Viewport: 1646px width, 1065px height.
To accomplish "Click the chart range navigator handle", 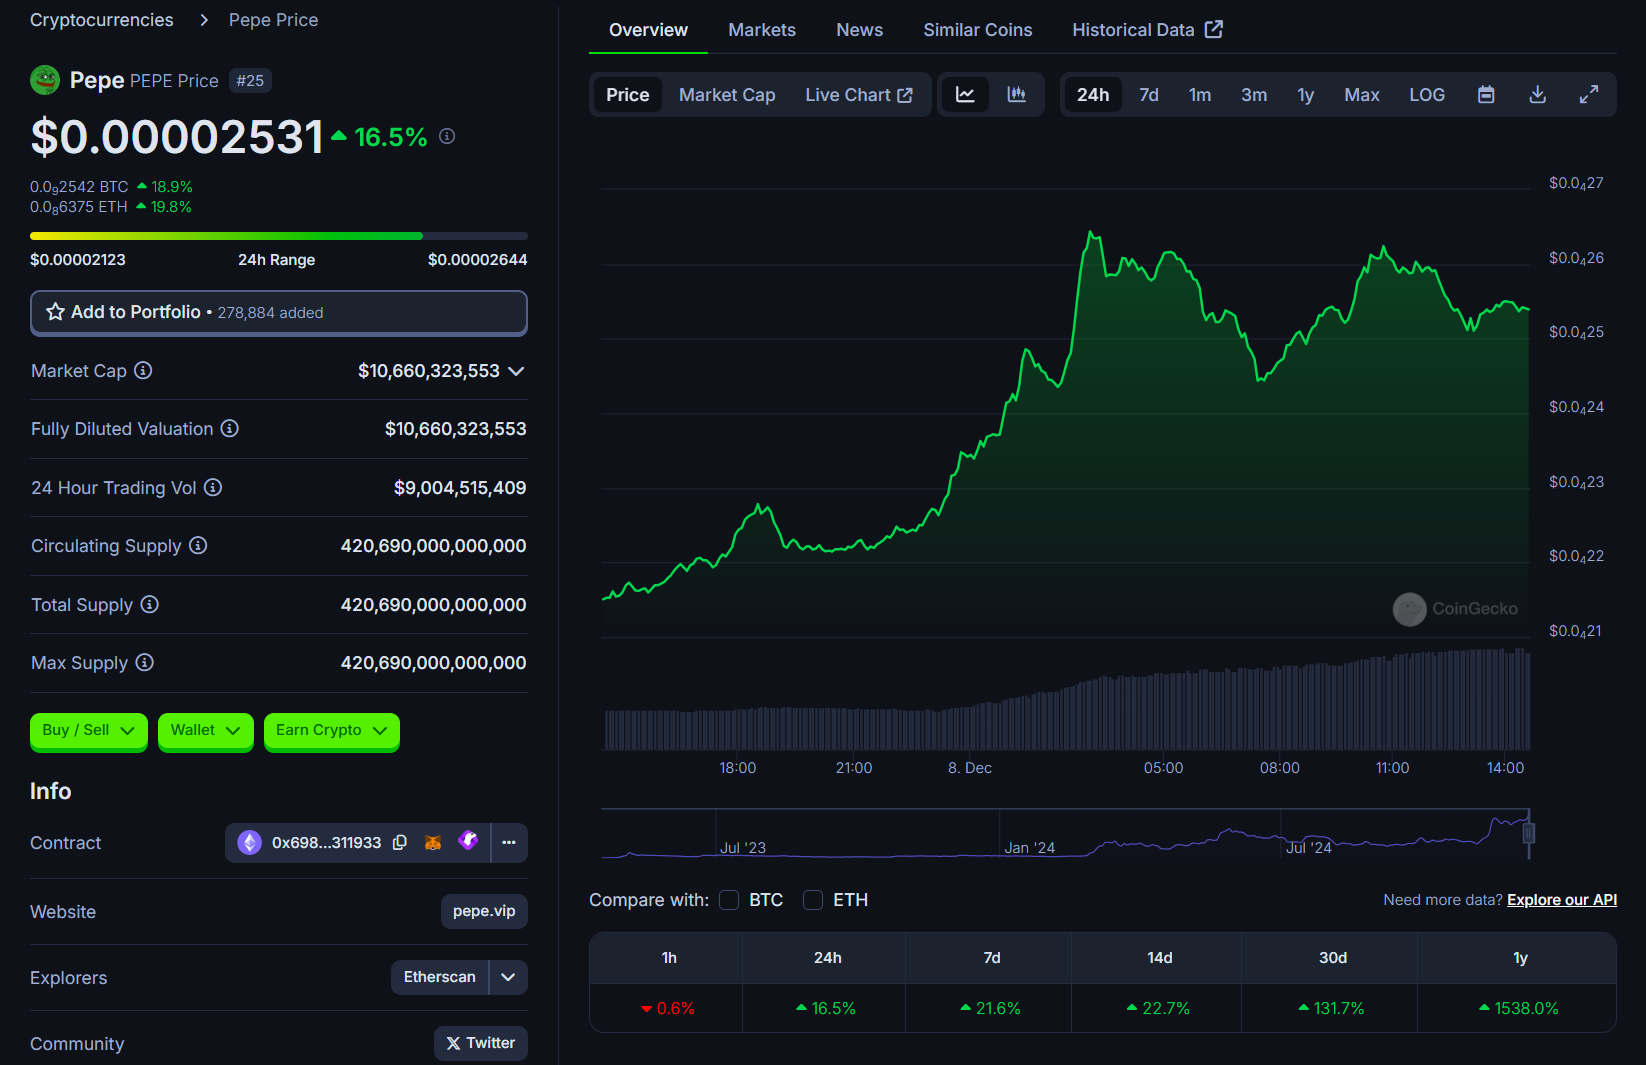I will coord(1528,833).
